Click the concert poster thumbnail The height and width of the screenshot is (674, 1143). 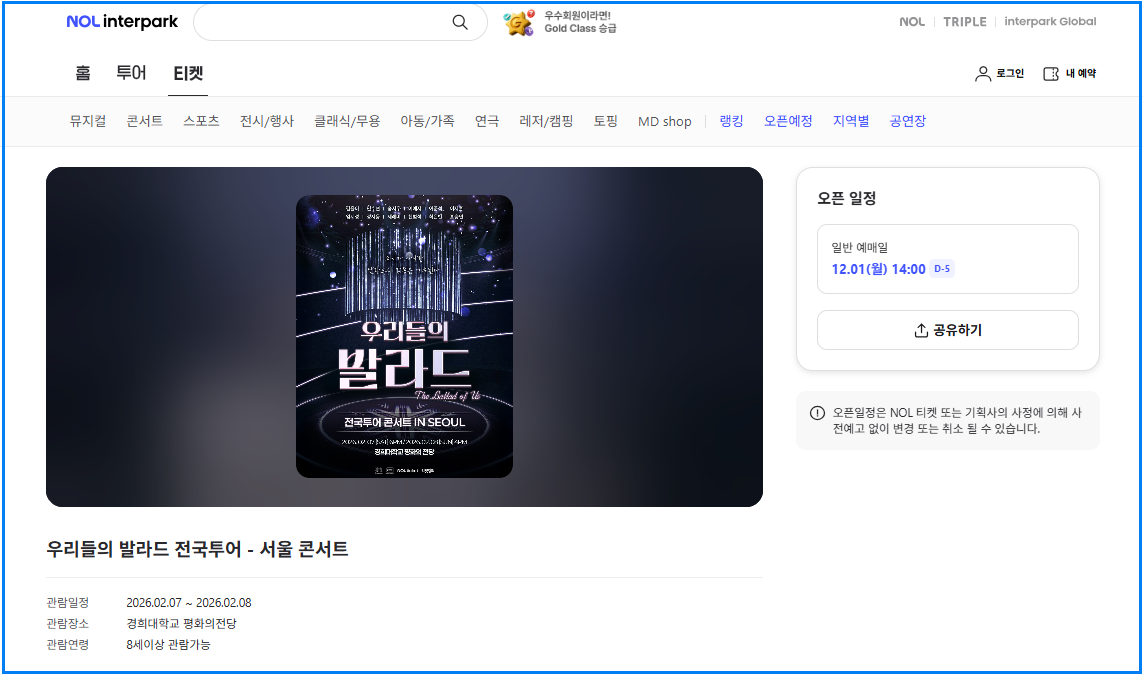click(x=404, y=337)
